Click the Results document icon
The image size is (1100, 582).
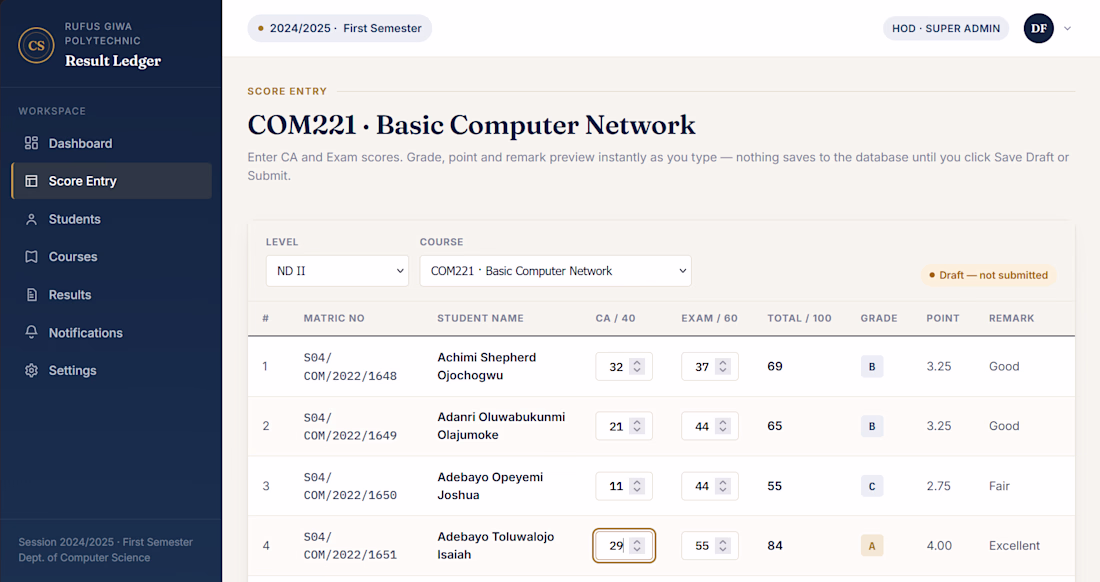[32, 295]
